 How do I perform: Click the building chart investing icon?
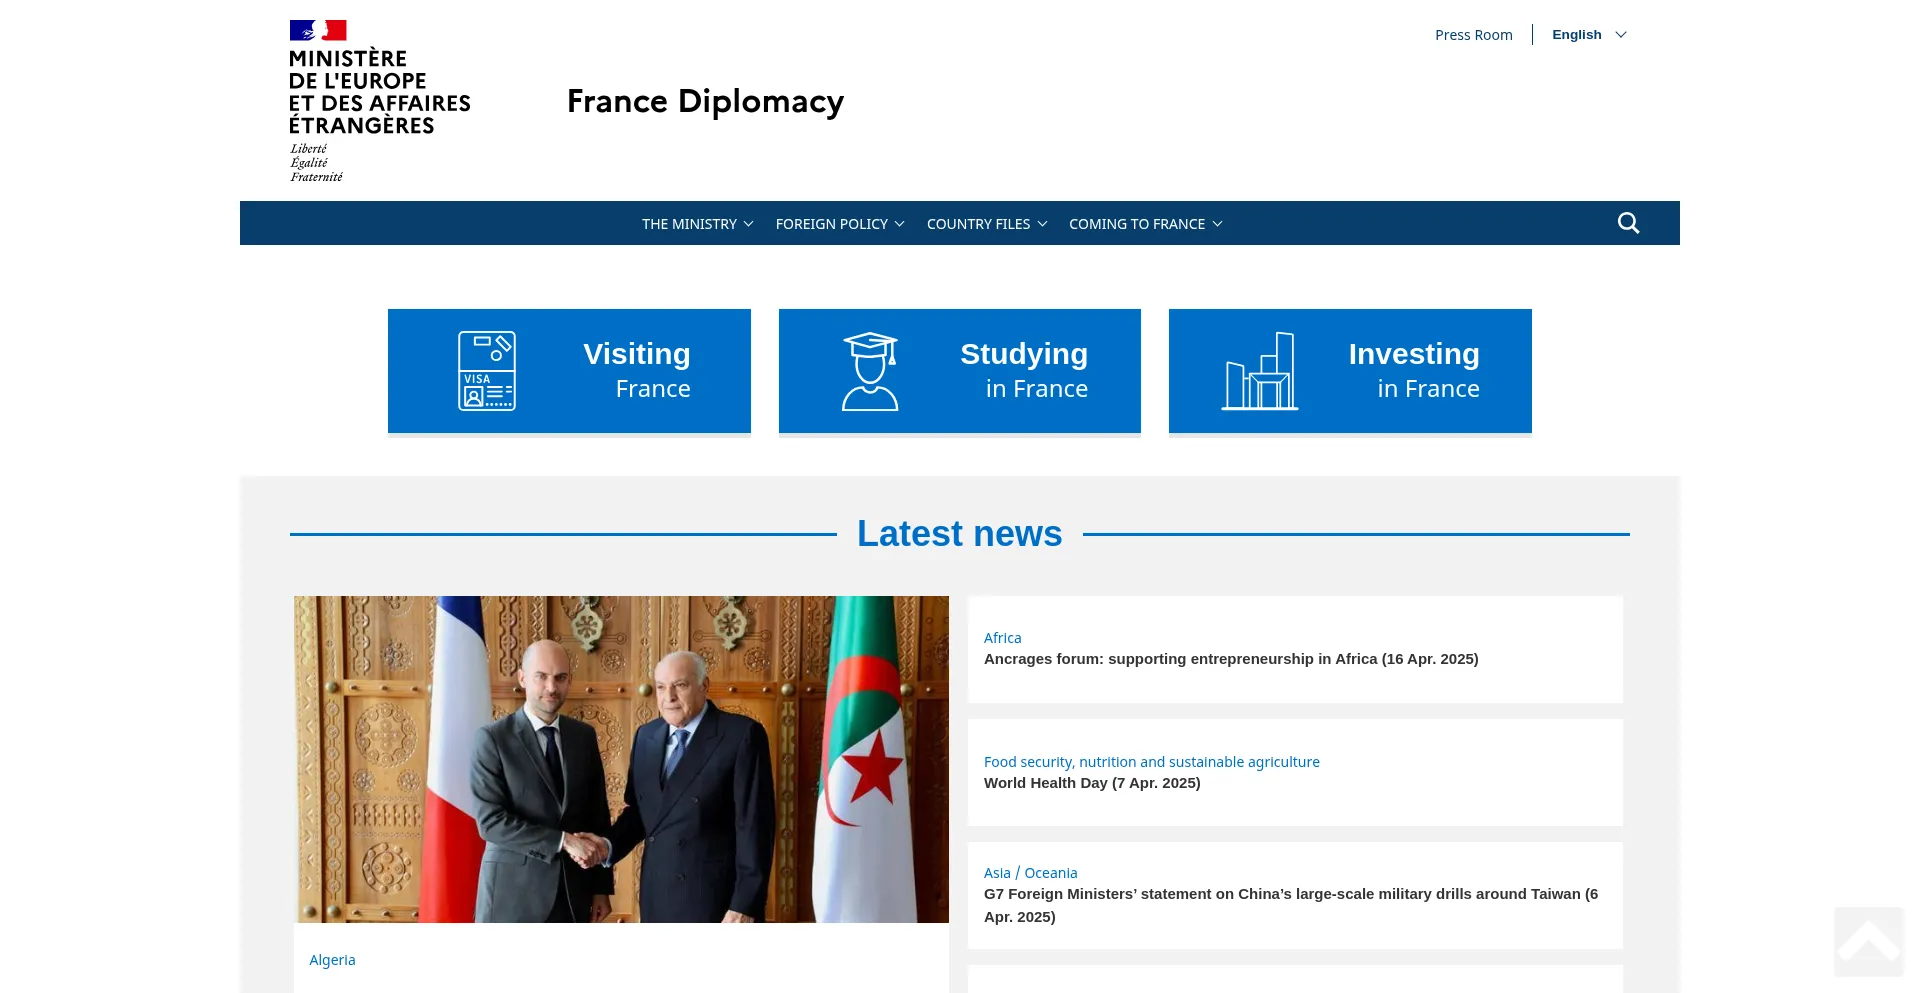click(1260, 371)
